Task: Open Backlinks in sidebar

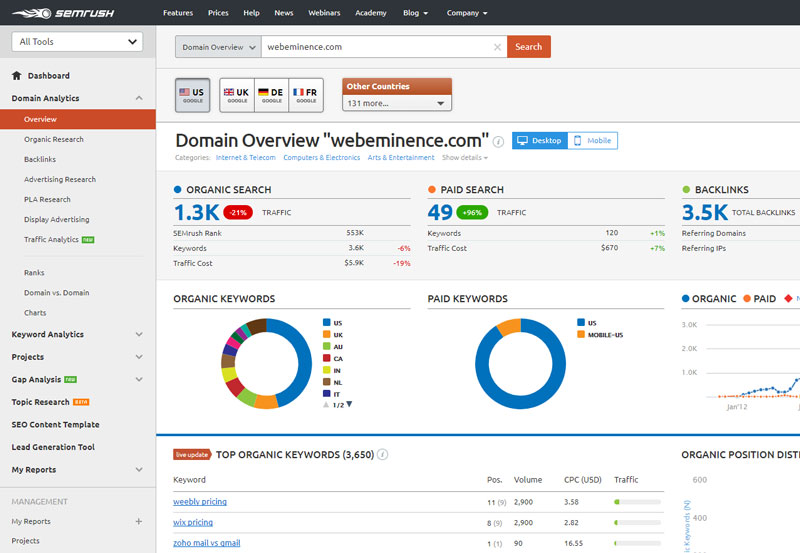Action: (40, 159)
